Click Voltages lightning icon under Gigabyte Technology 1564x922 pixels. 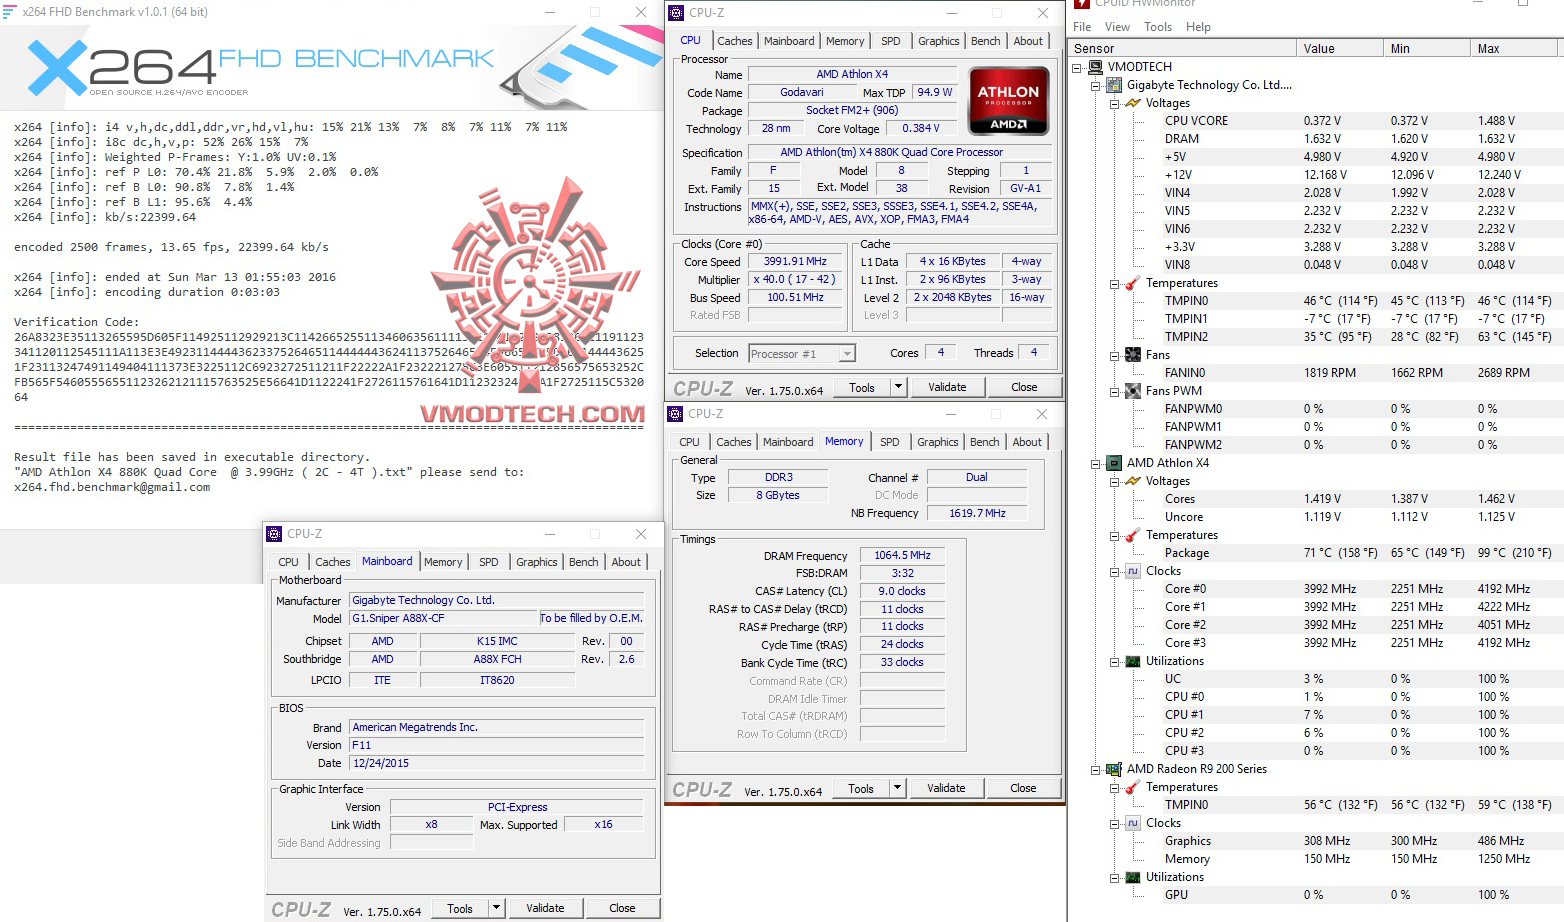pos(1133,103)
